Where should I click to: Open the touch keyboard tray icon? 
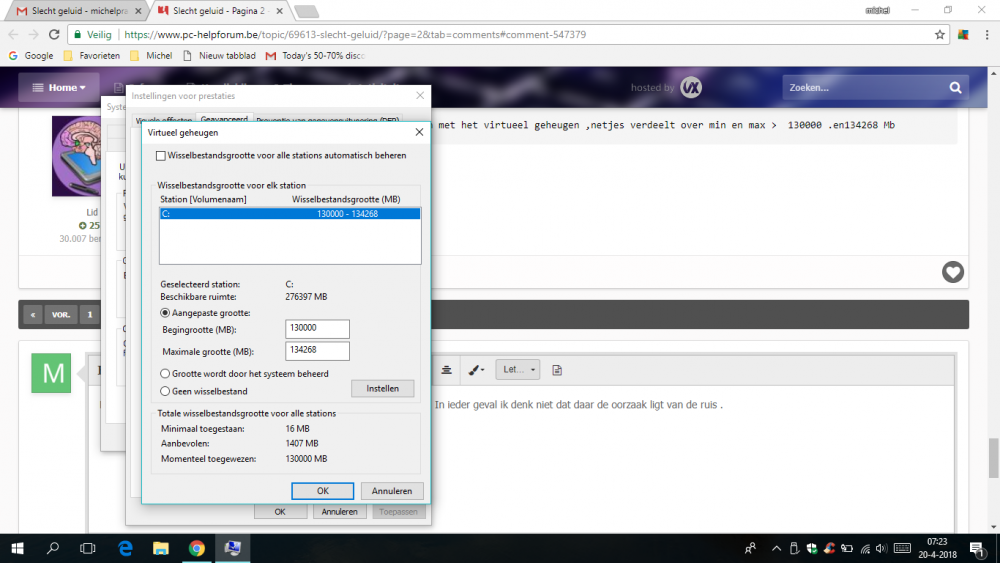click(902, 548)
